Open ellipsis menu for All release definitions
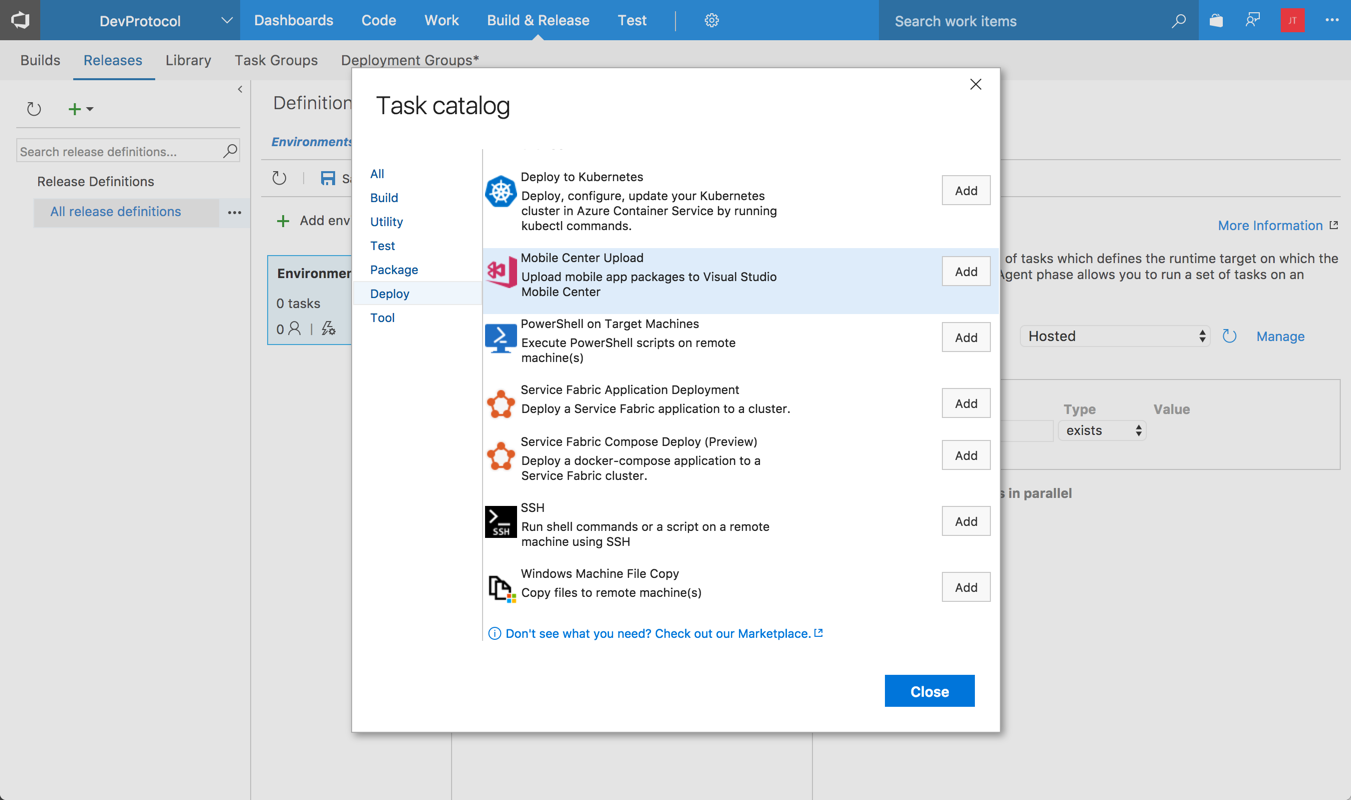1351x800 pixels. 234,212
